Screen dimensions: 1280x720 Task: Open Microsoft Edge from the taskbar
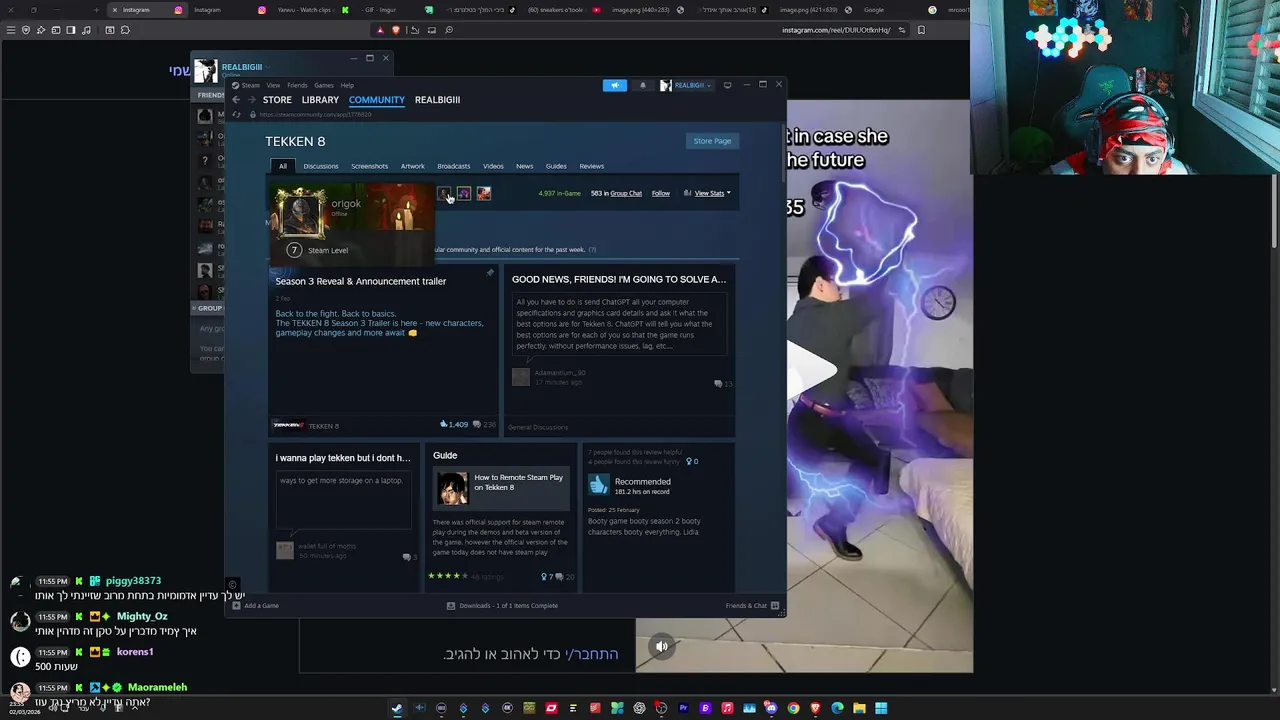837,708
